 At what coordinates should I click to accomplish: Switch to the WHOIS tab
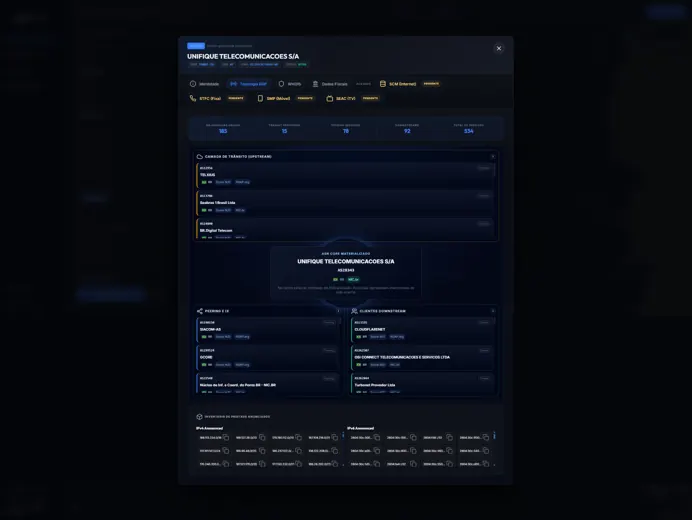point(290,84)
